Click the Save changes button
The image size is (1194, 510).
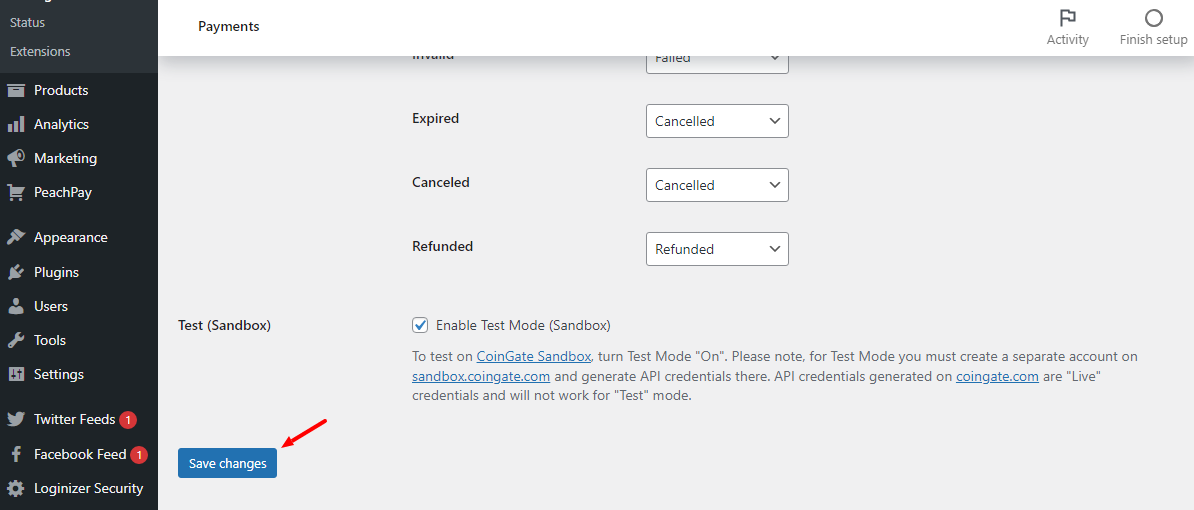click(x=227, y=463)
